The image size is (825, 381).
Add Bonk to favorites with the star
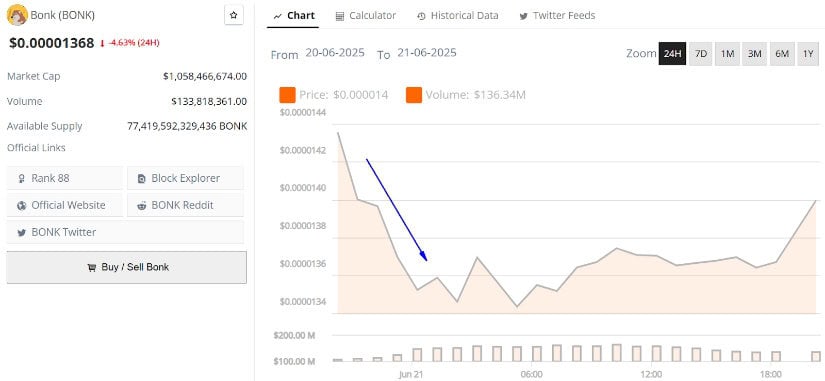point(234,15)
